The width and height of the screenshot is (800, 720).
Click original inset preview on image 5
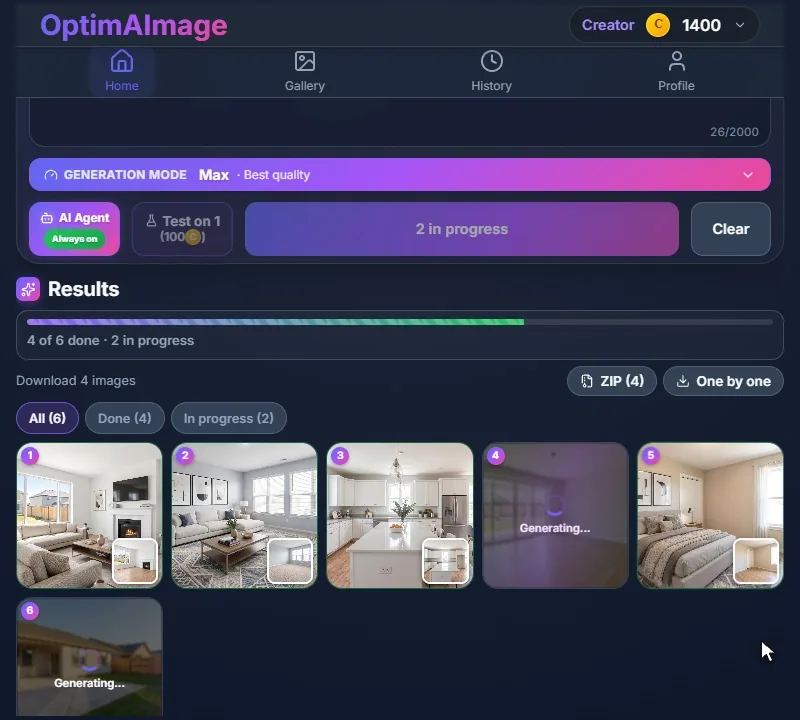[x=756, y=560]
